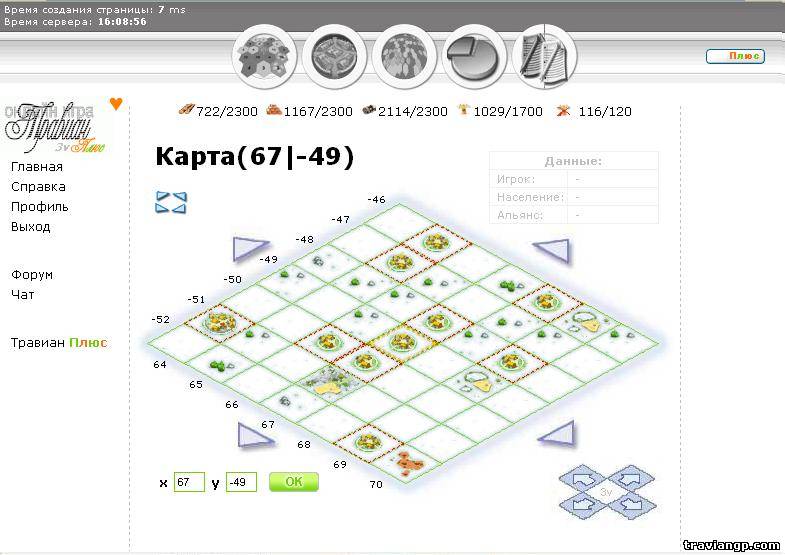The width and height of the screenshot is (785, 555).
Task: Click the crop consumption icon 116/120
Action: (x=563, y=111)
